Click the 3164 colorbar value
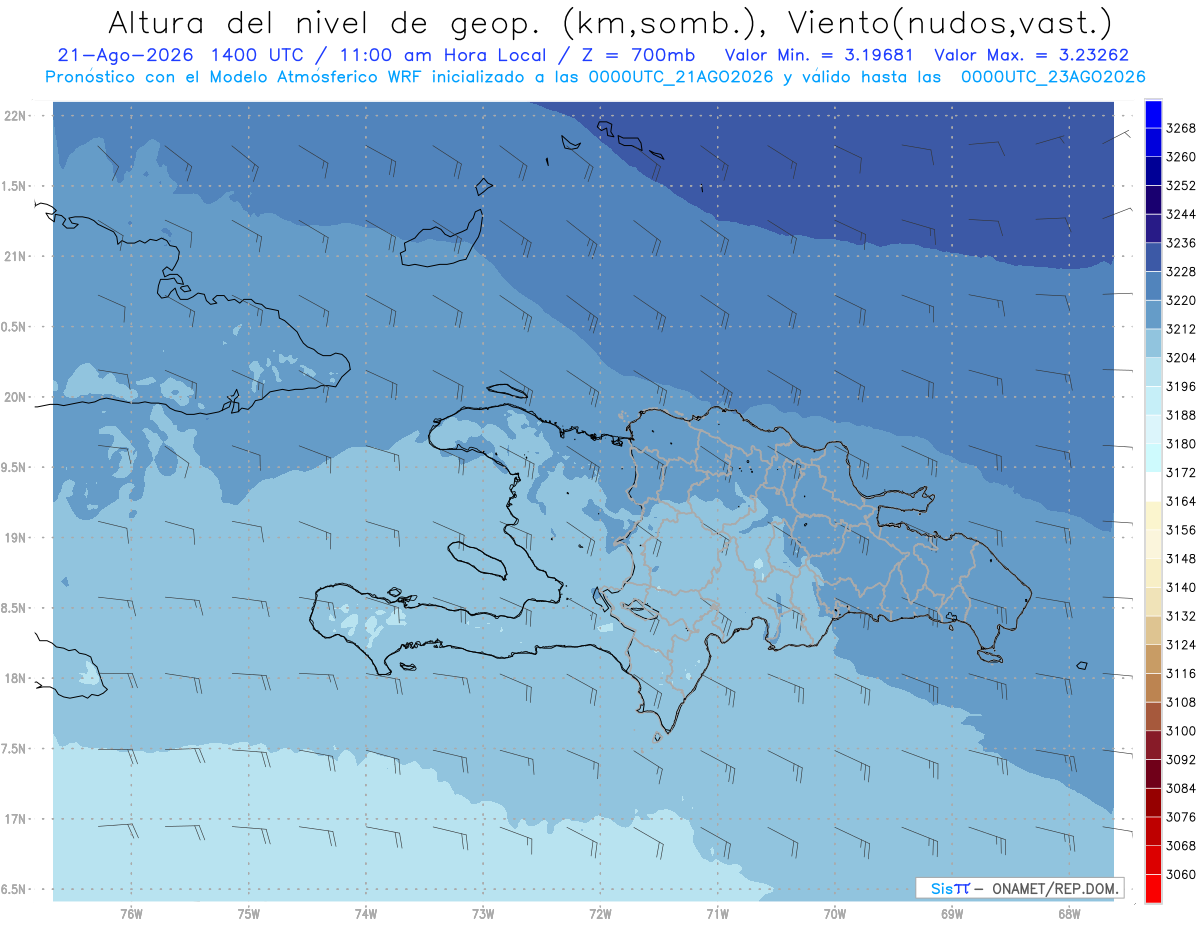The image size is (1200, 927). (x=1181, y=501)
